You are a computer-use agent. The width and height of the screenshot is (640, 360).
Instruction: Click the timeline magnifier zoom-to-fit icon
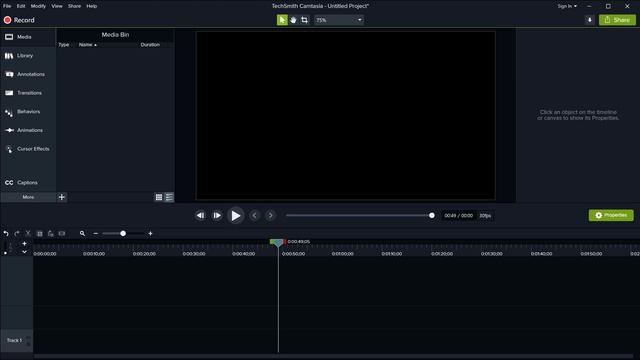(82, 233)
